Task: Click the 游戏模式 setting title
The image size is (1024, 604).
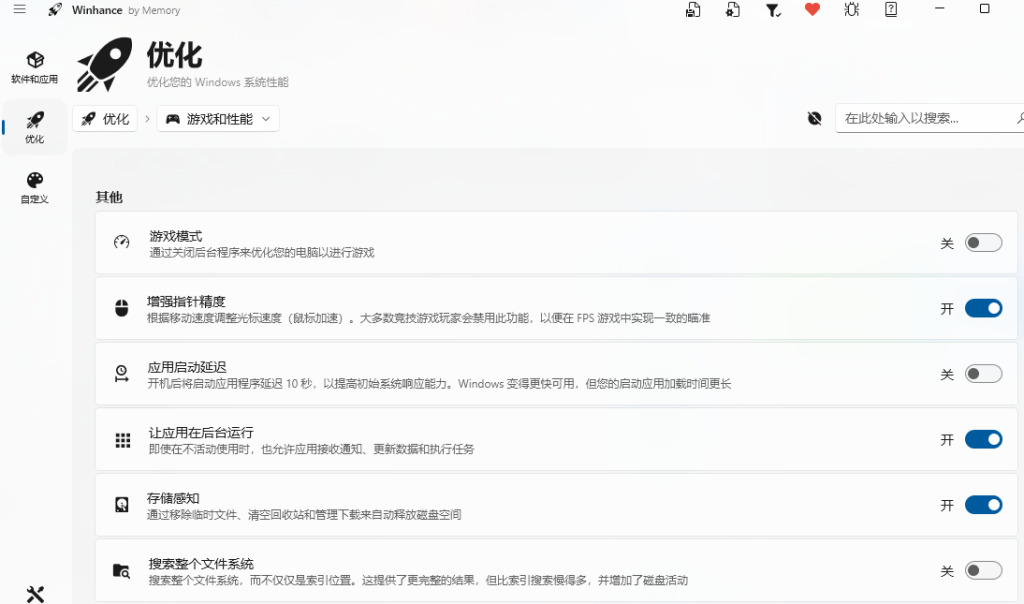Action: coord(176,236)
